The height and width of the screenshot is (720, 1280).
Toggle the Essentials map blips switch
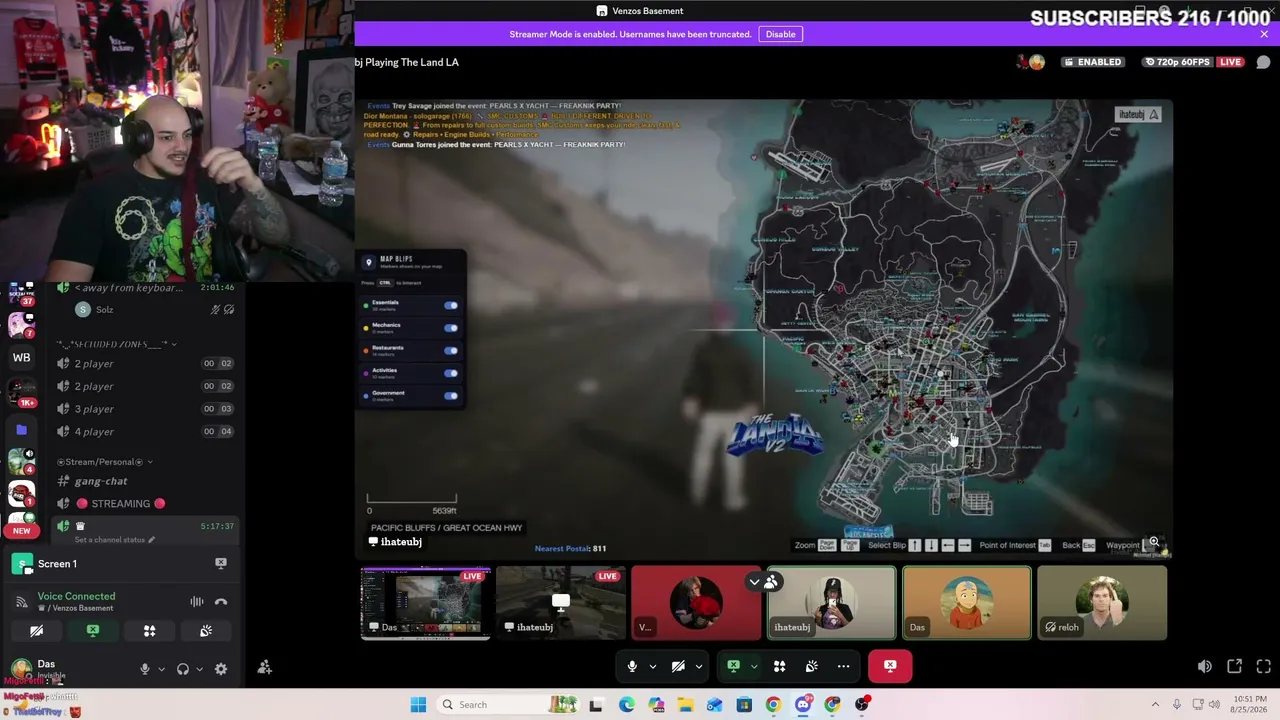point(451,305)
